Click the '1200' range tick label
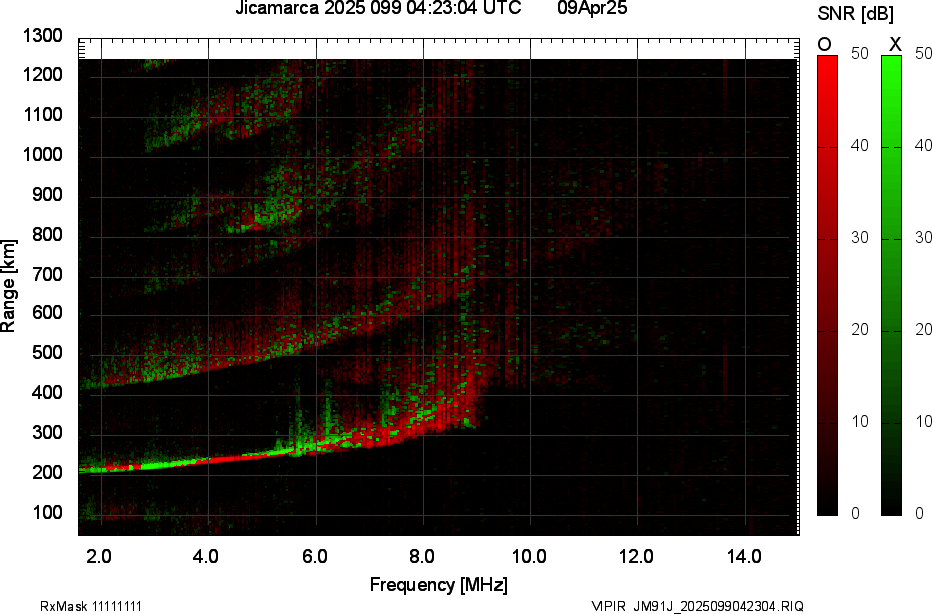This screenshot has height=614, width=932. [43, 75]
